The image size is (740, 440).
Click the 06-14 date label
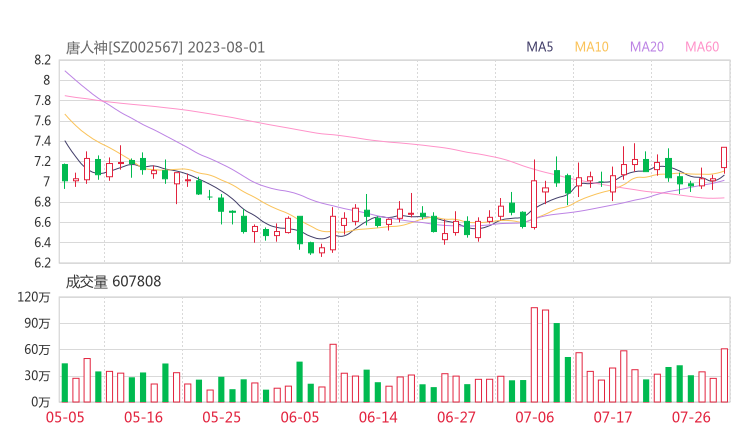pos(378,417)
